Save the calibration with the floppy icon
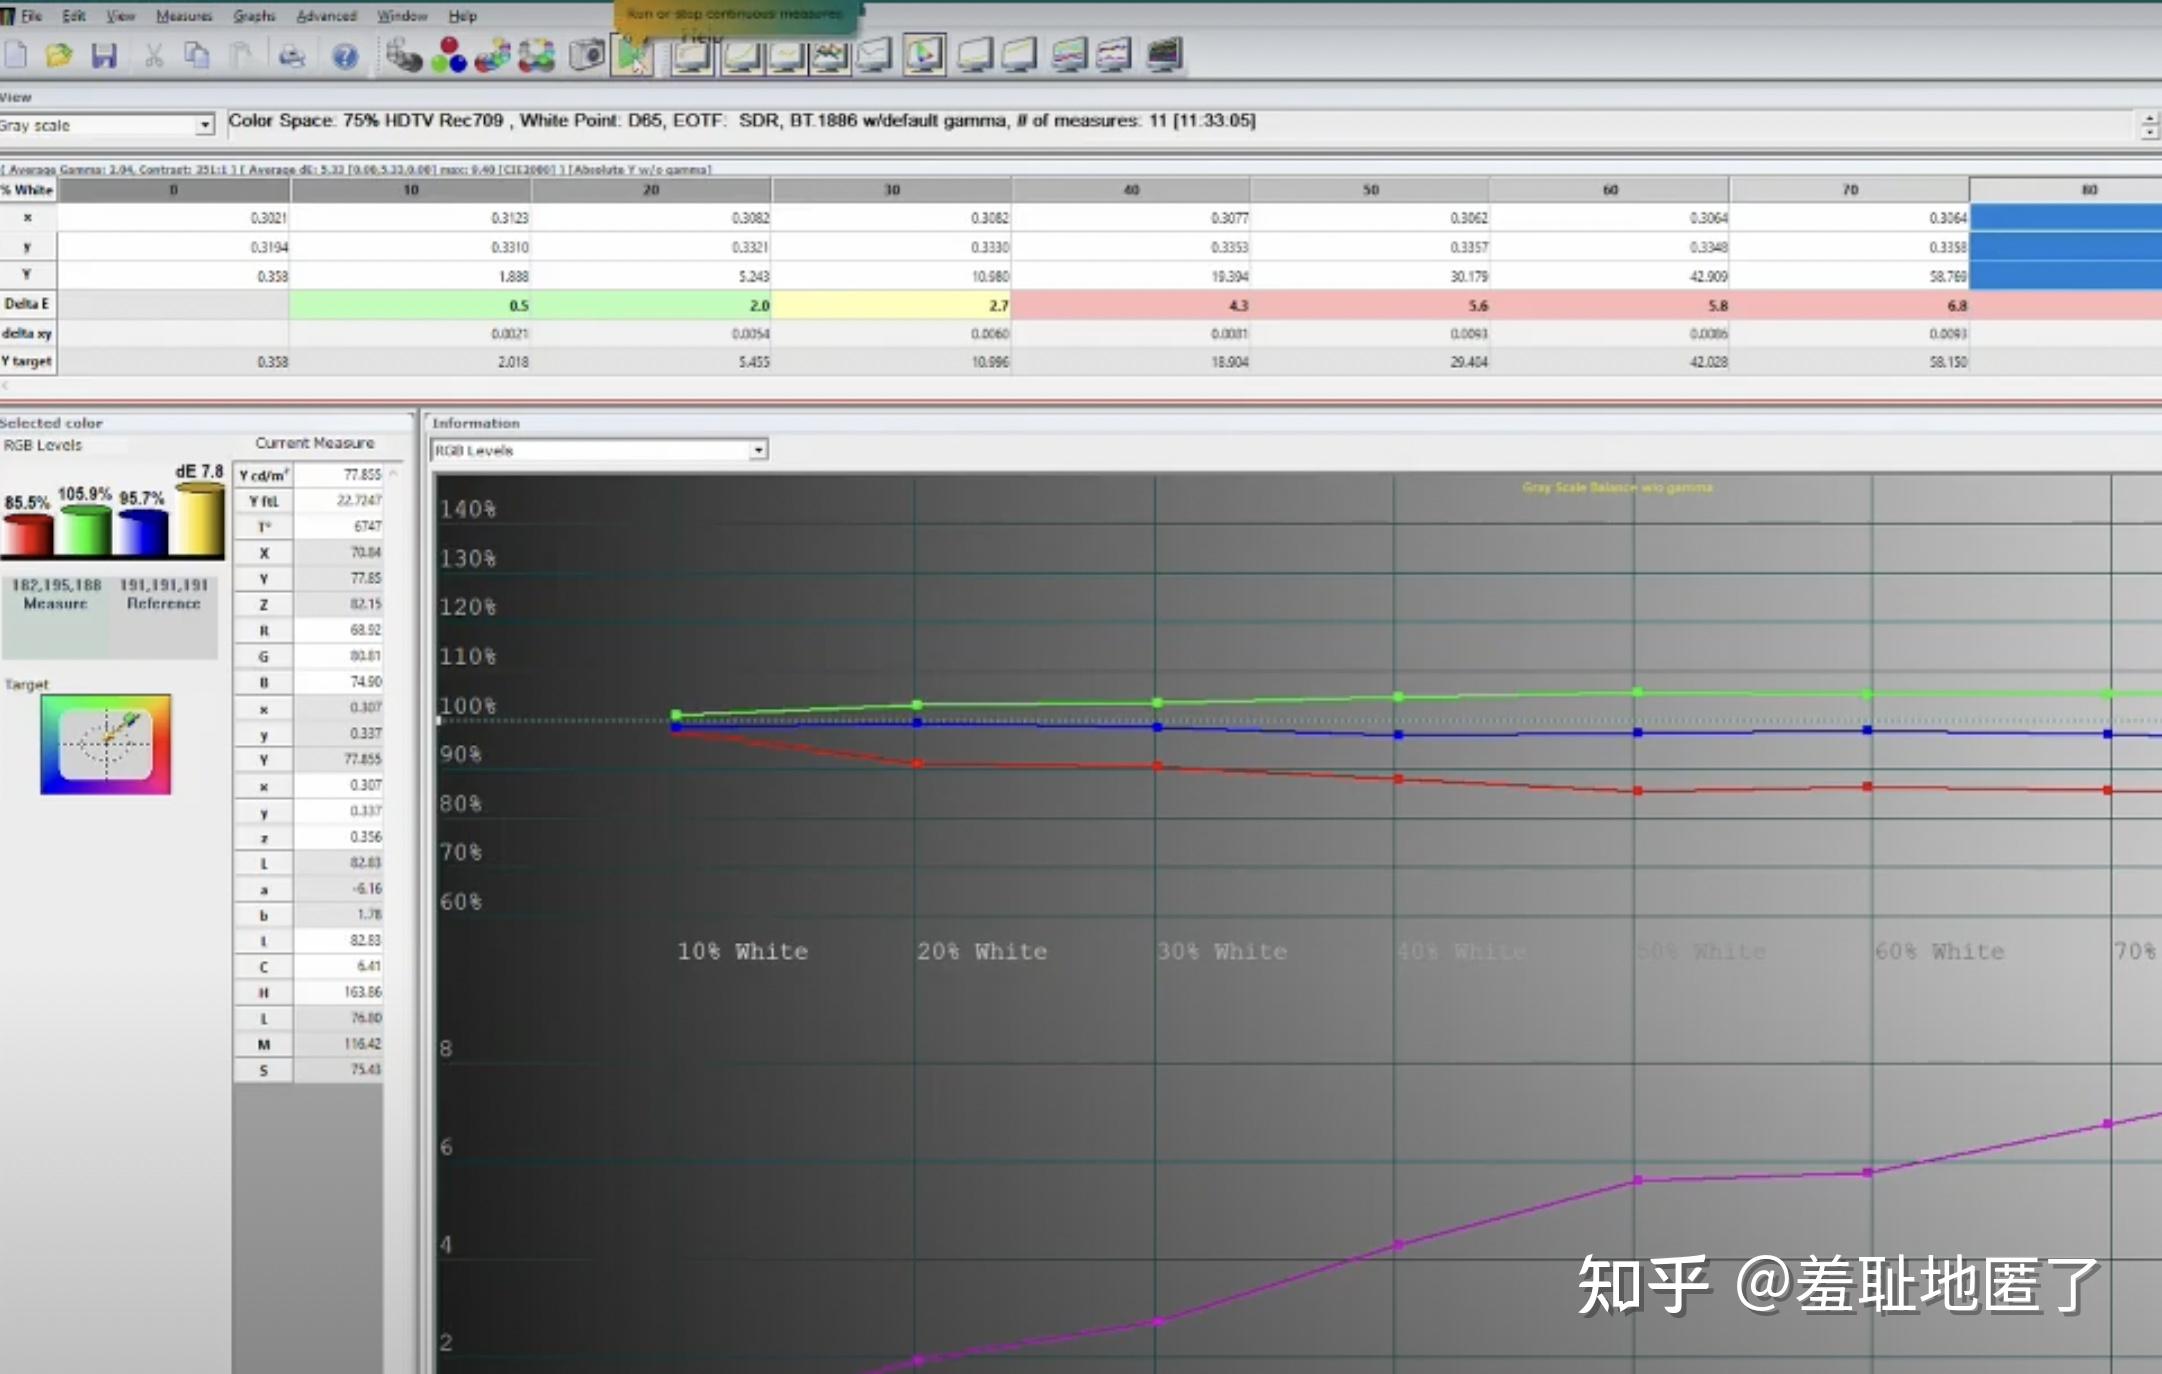 [104, 56]
